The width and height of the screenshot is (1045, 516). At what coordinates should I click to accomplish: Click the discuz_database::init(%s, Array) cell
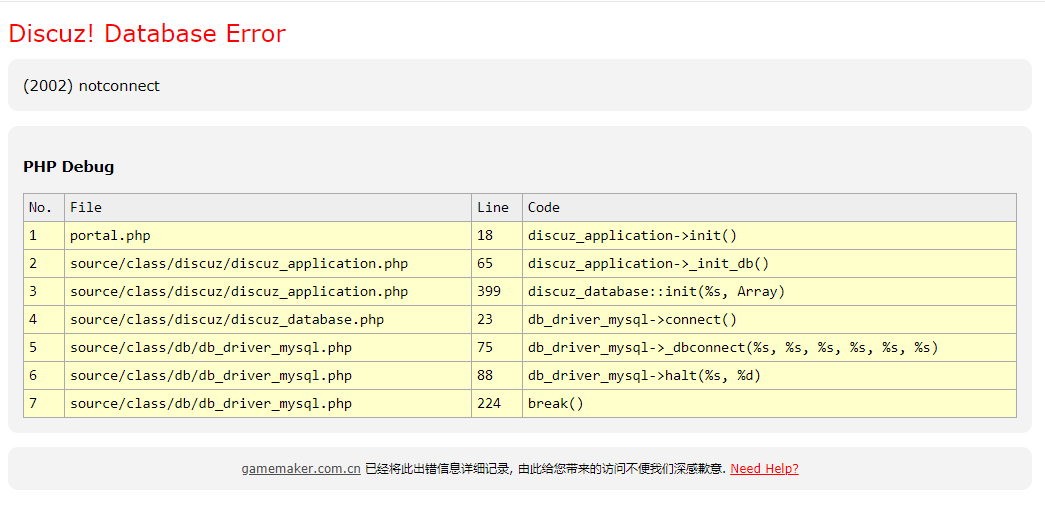pos(656,292)
